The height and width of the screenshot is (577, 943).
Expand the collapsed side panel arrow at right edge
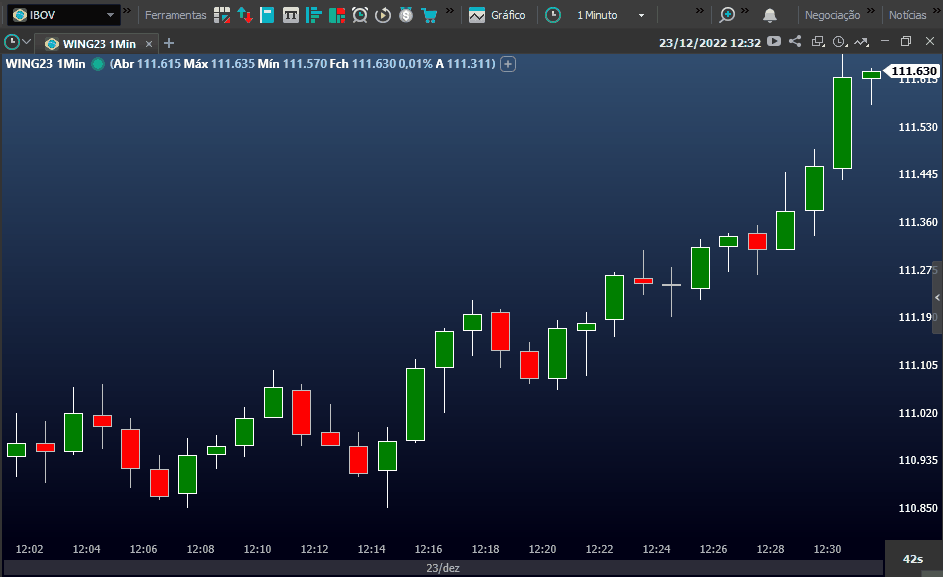[937, 297]
